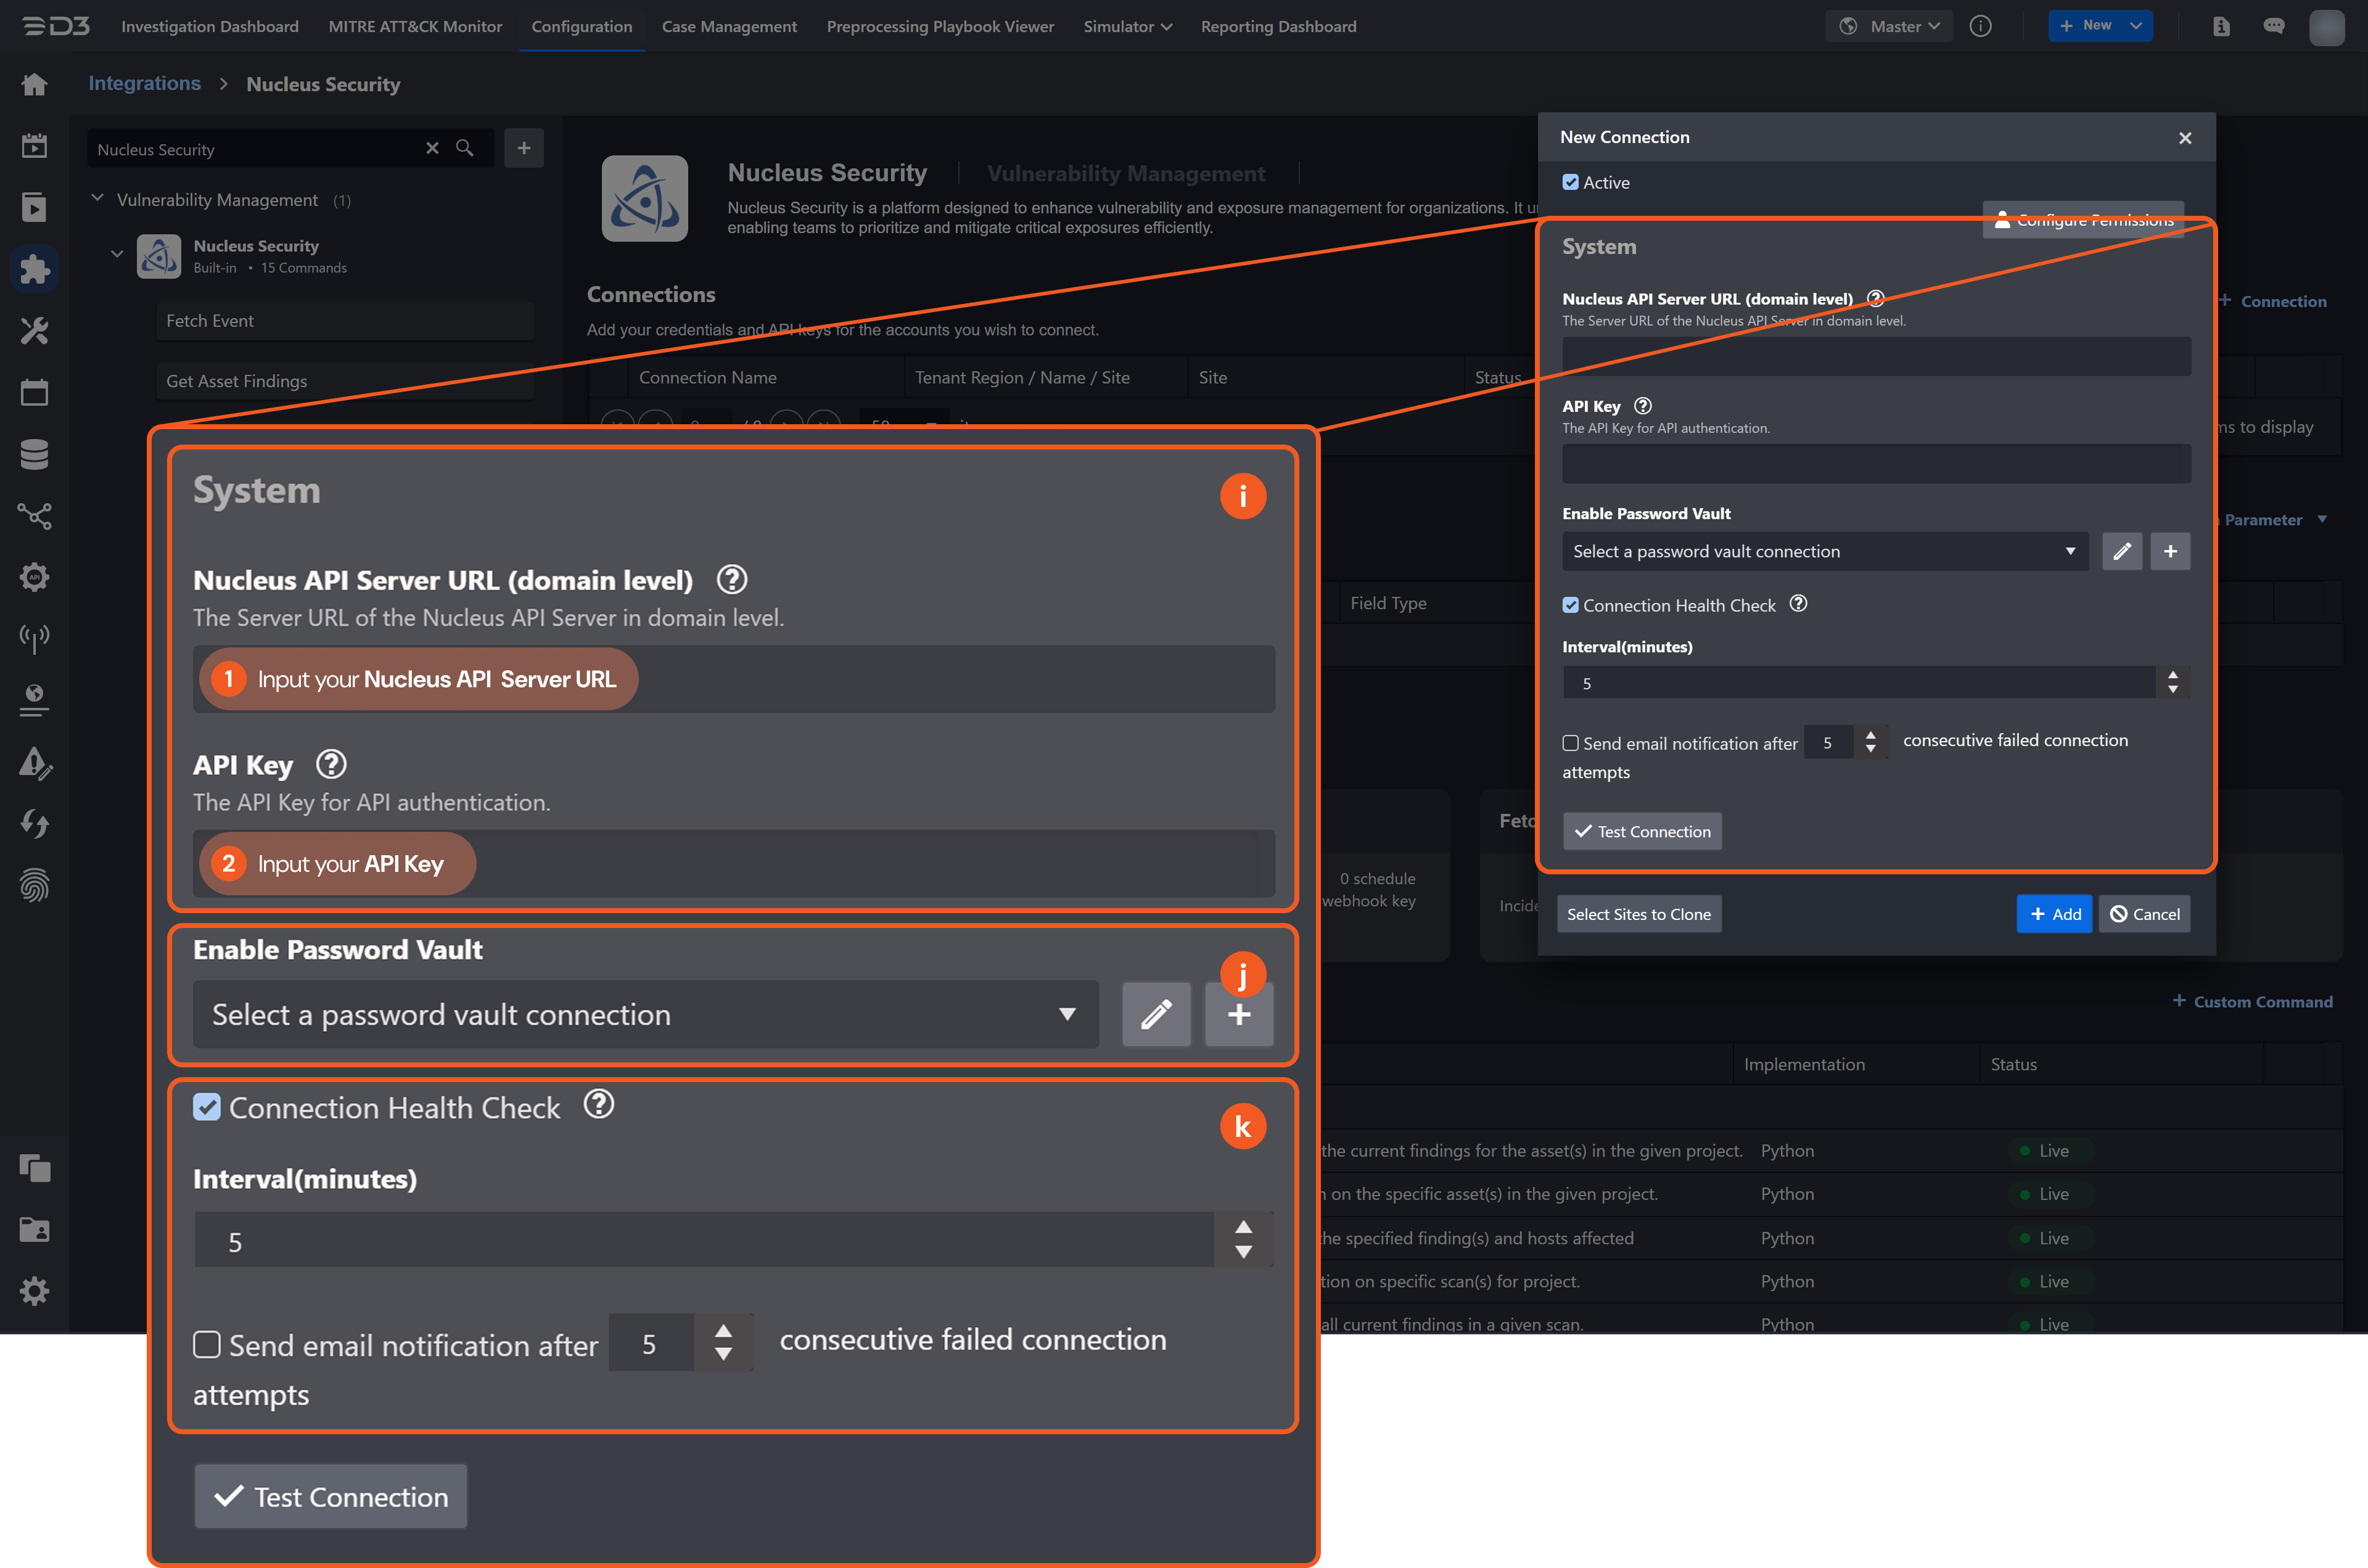Click the blue Add button

(x=2054, y=914)
